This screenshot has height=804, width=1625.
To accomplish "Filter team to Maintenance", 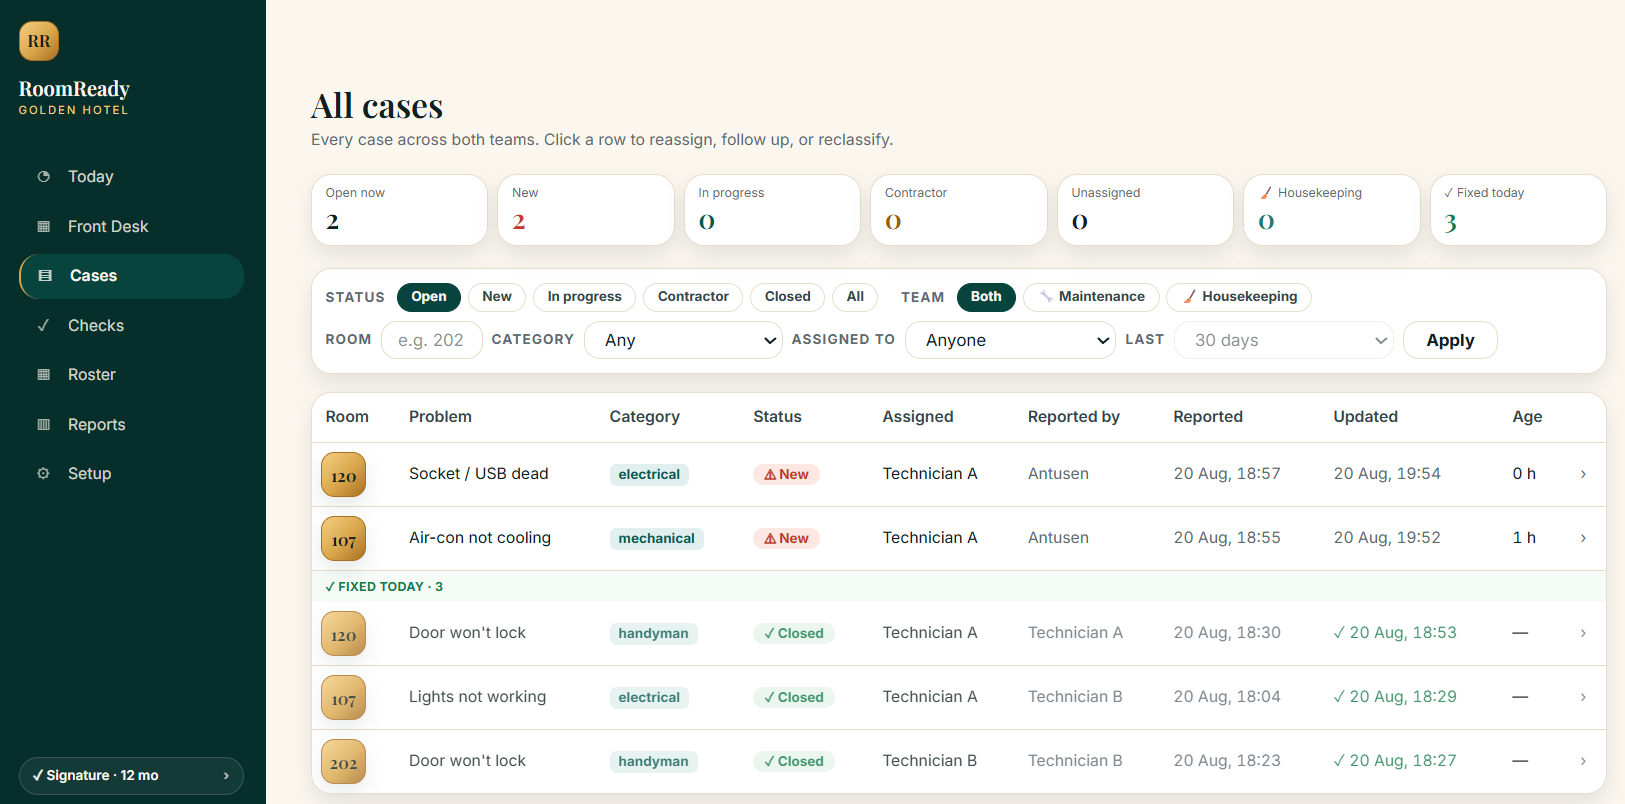I will [x=1091, y=297].
